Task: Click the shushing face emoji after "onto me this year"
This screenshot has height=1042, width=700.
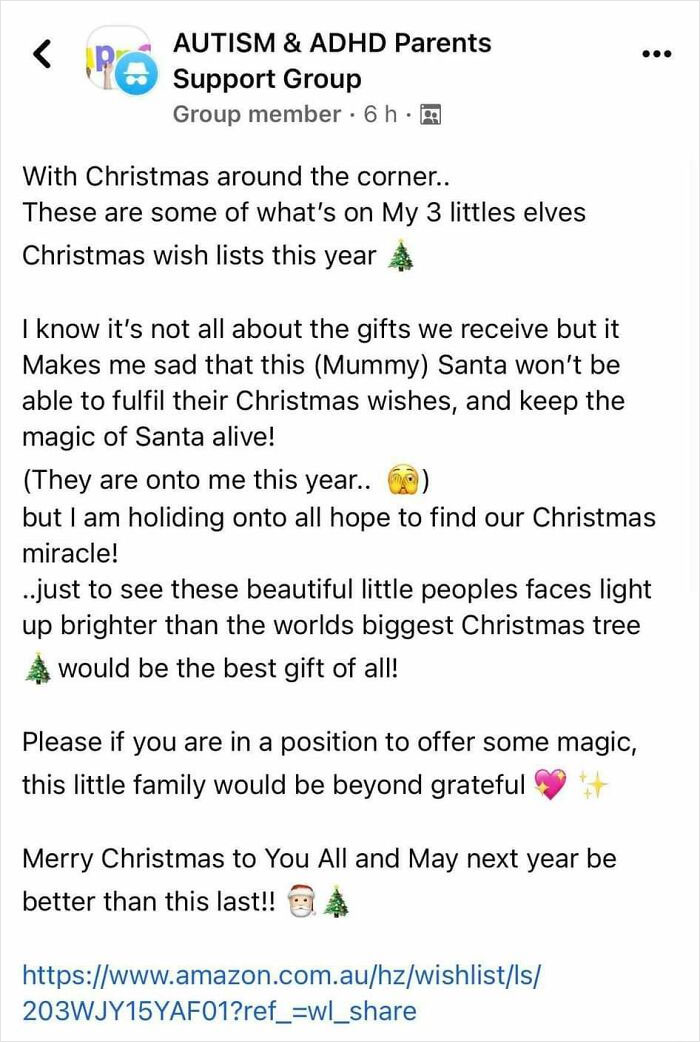Action: click(x=404, y=479)
